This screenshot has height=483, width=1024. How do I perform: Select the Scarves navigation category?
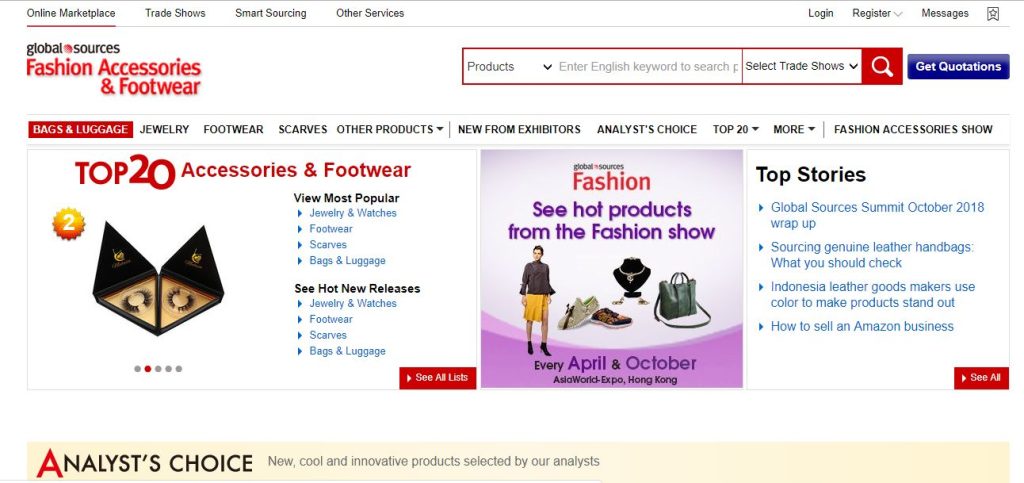[x=302, y=129]
